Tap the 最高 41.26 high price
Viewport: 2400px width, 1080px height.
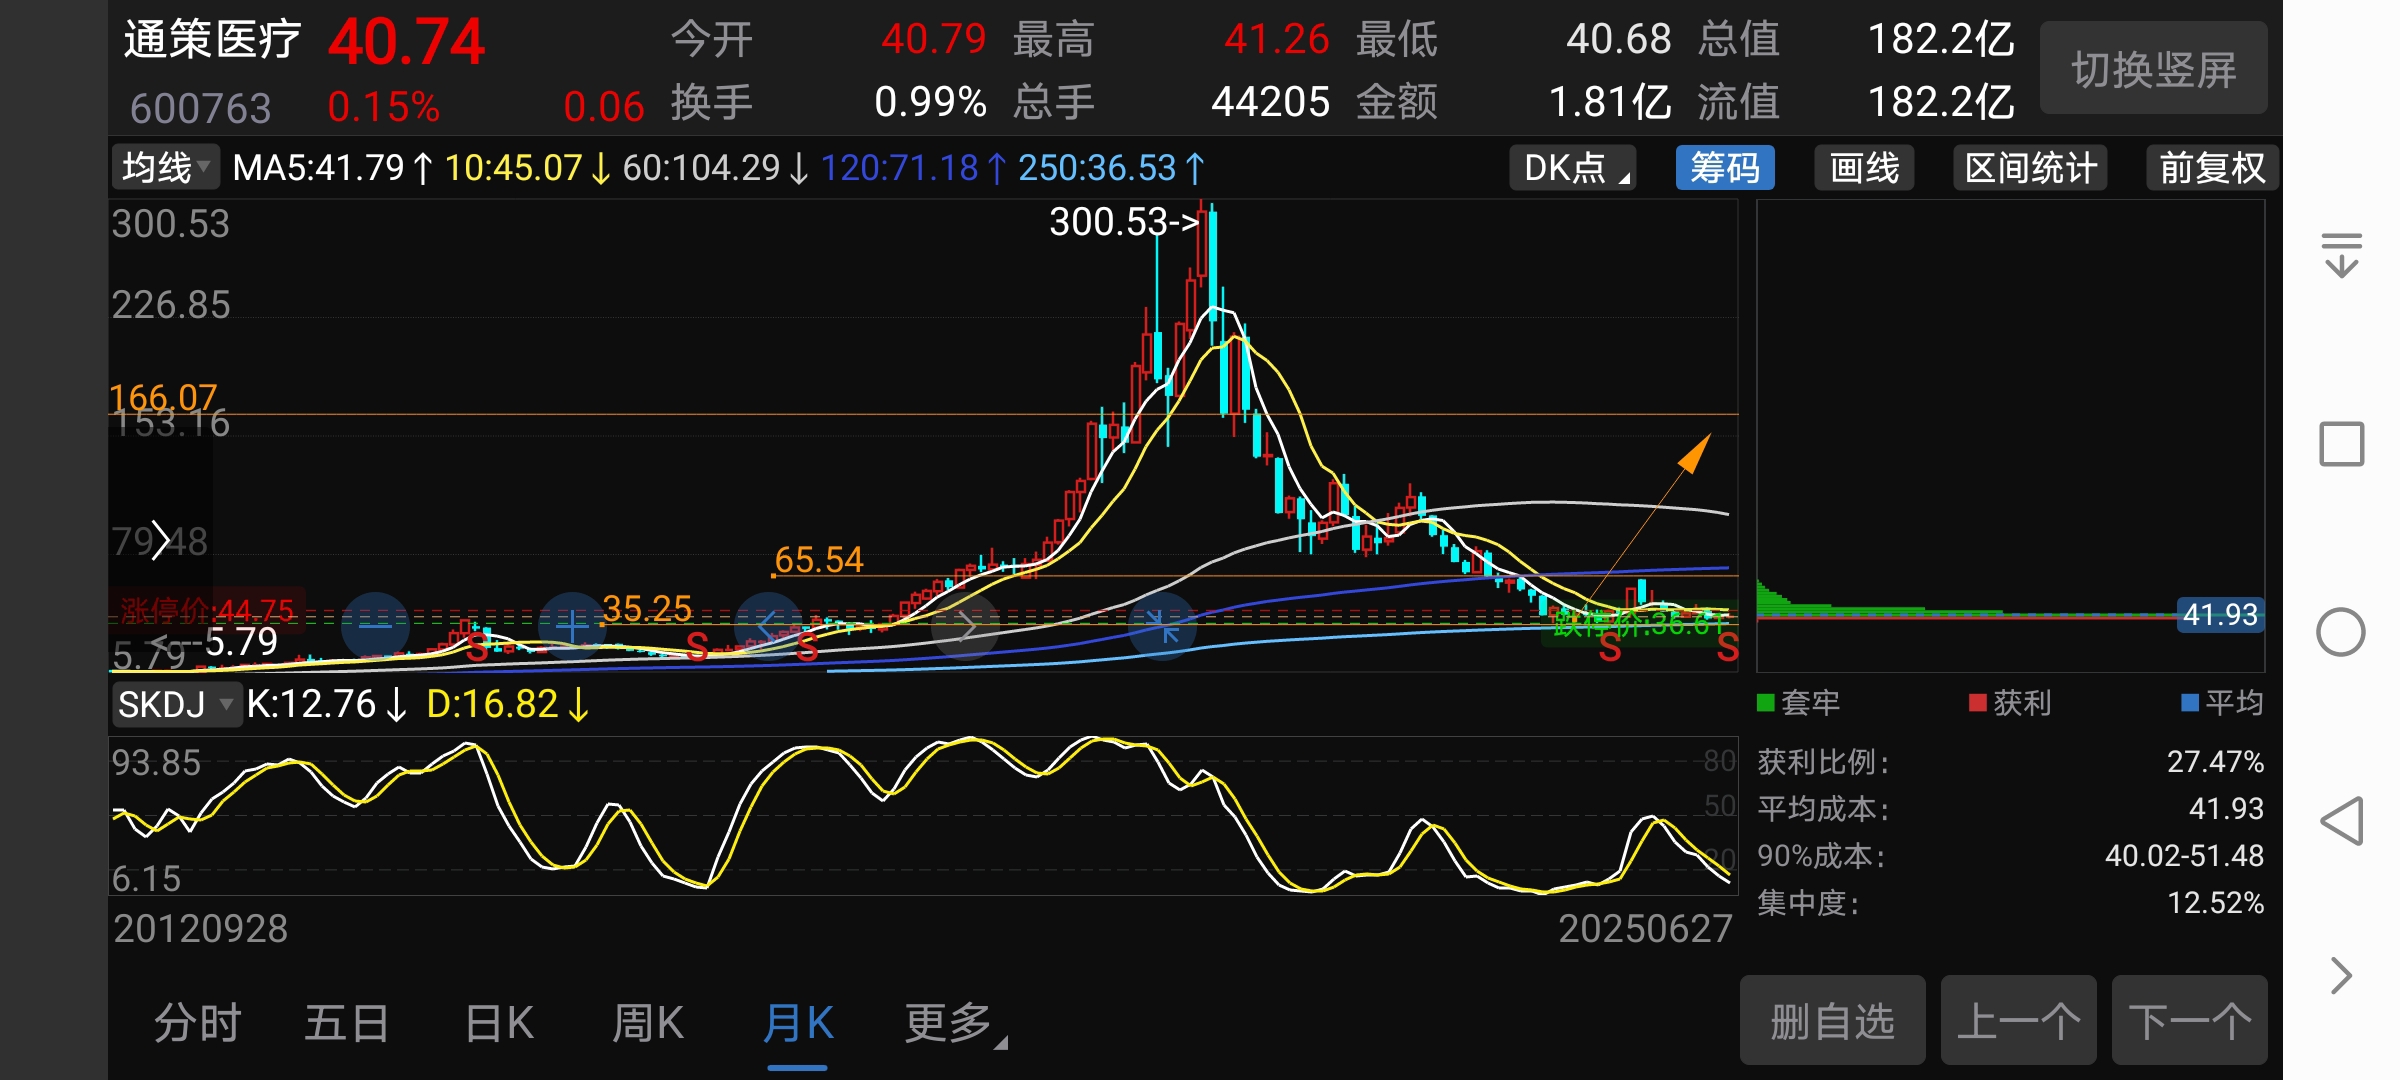click(x=1276, y=39)
